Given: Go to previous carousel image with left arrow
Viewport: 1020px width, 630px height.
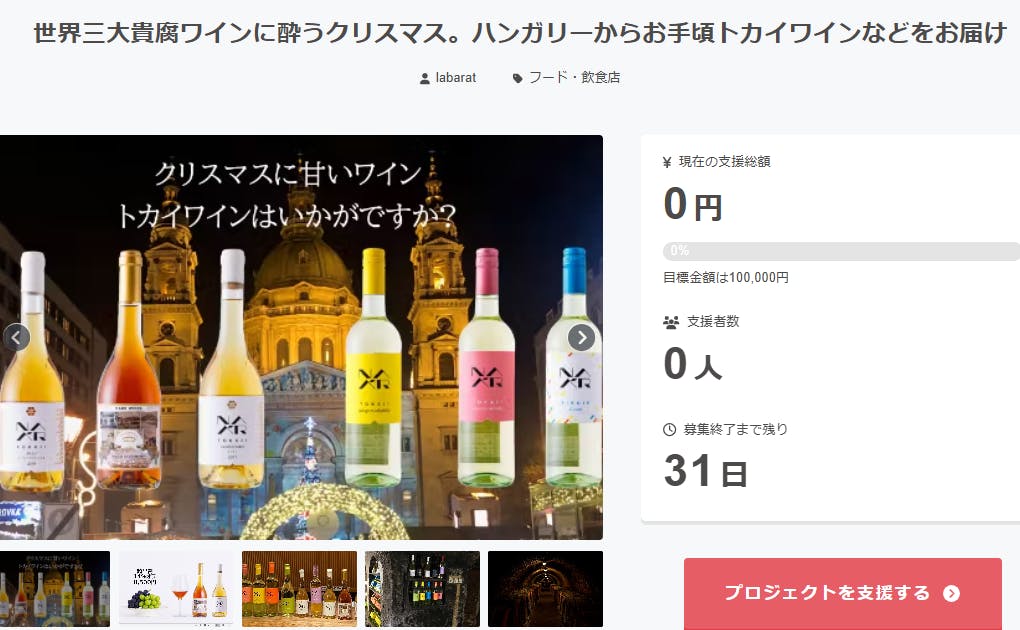Looking at the screenshot, I should click(x=16, y=337).
